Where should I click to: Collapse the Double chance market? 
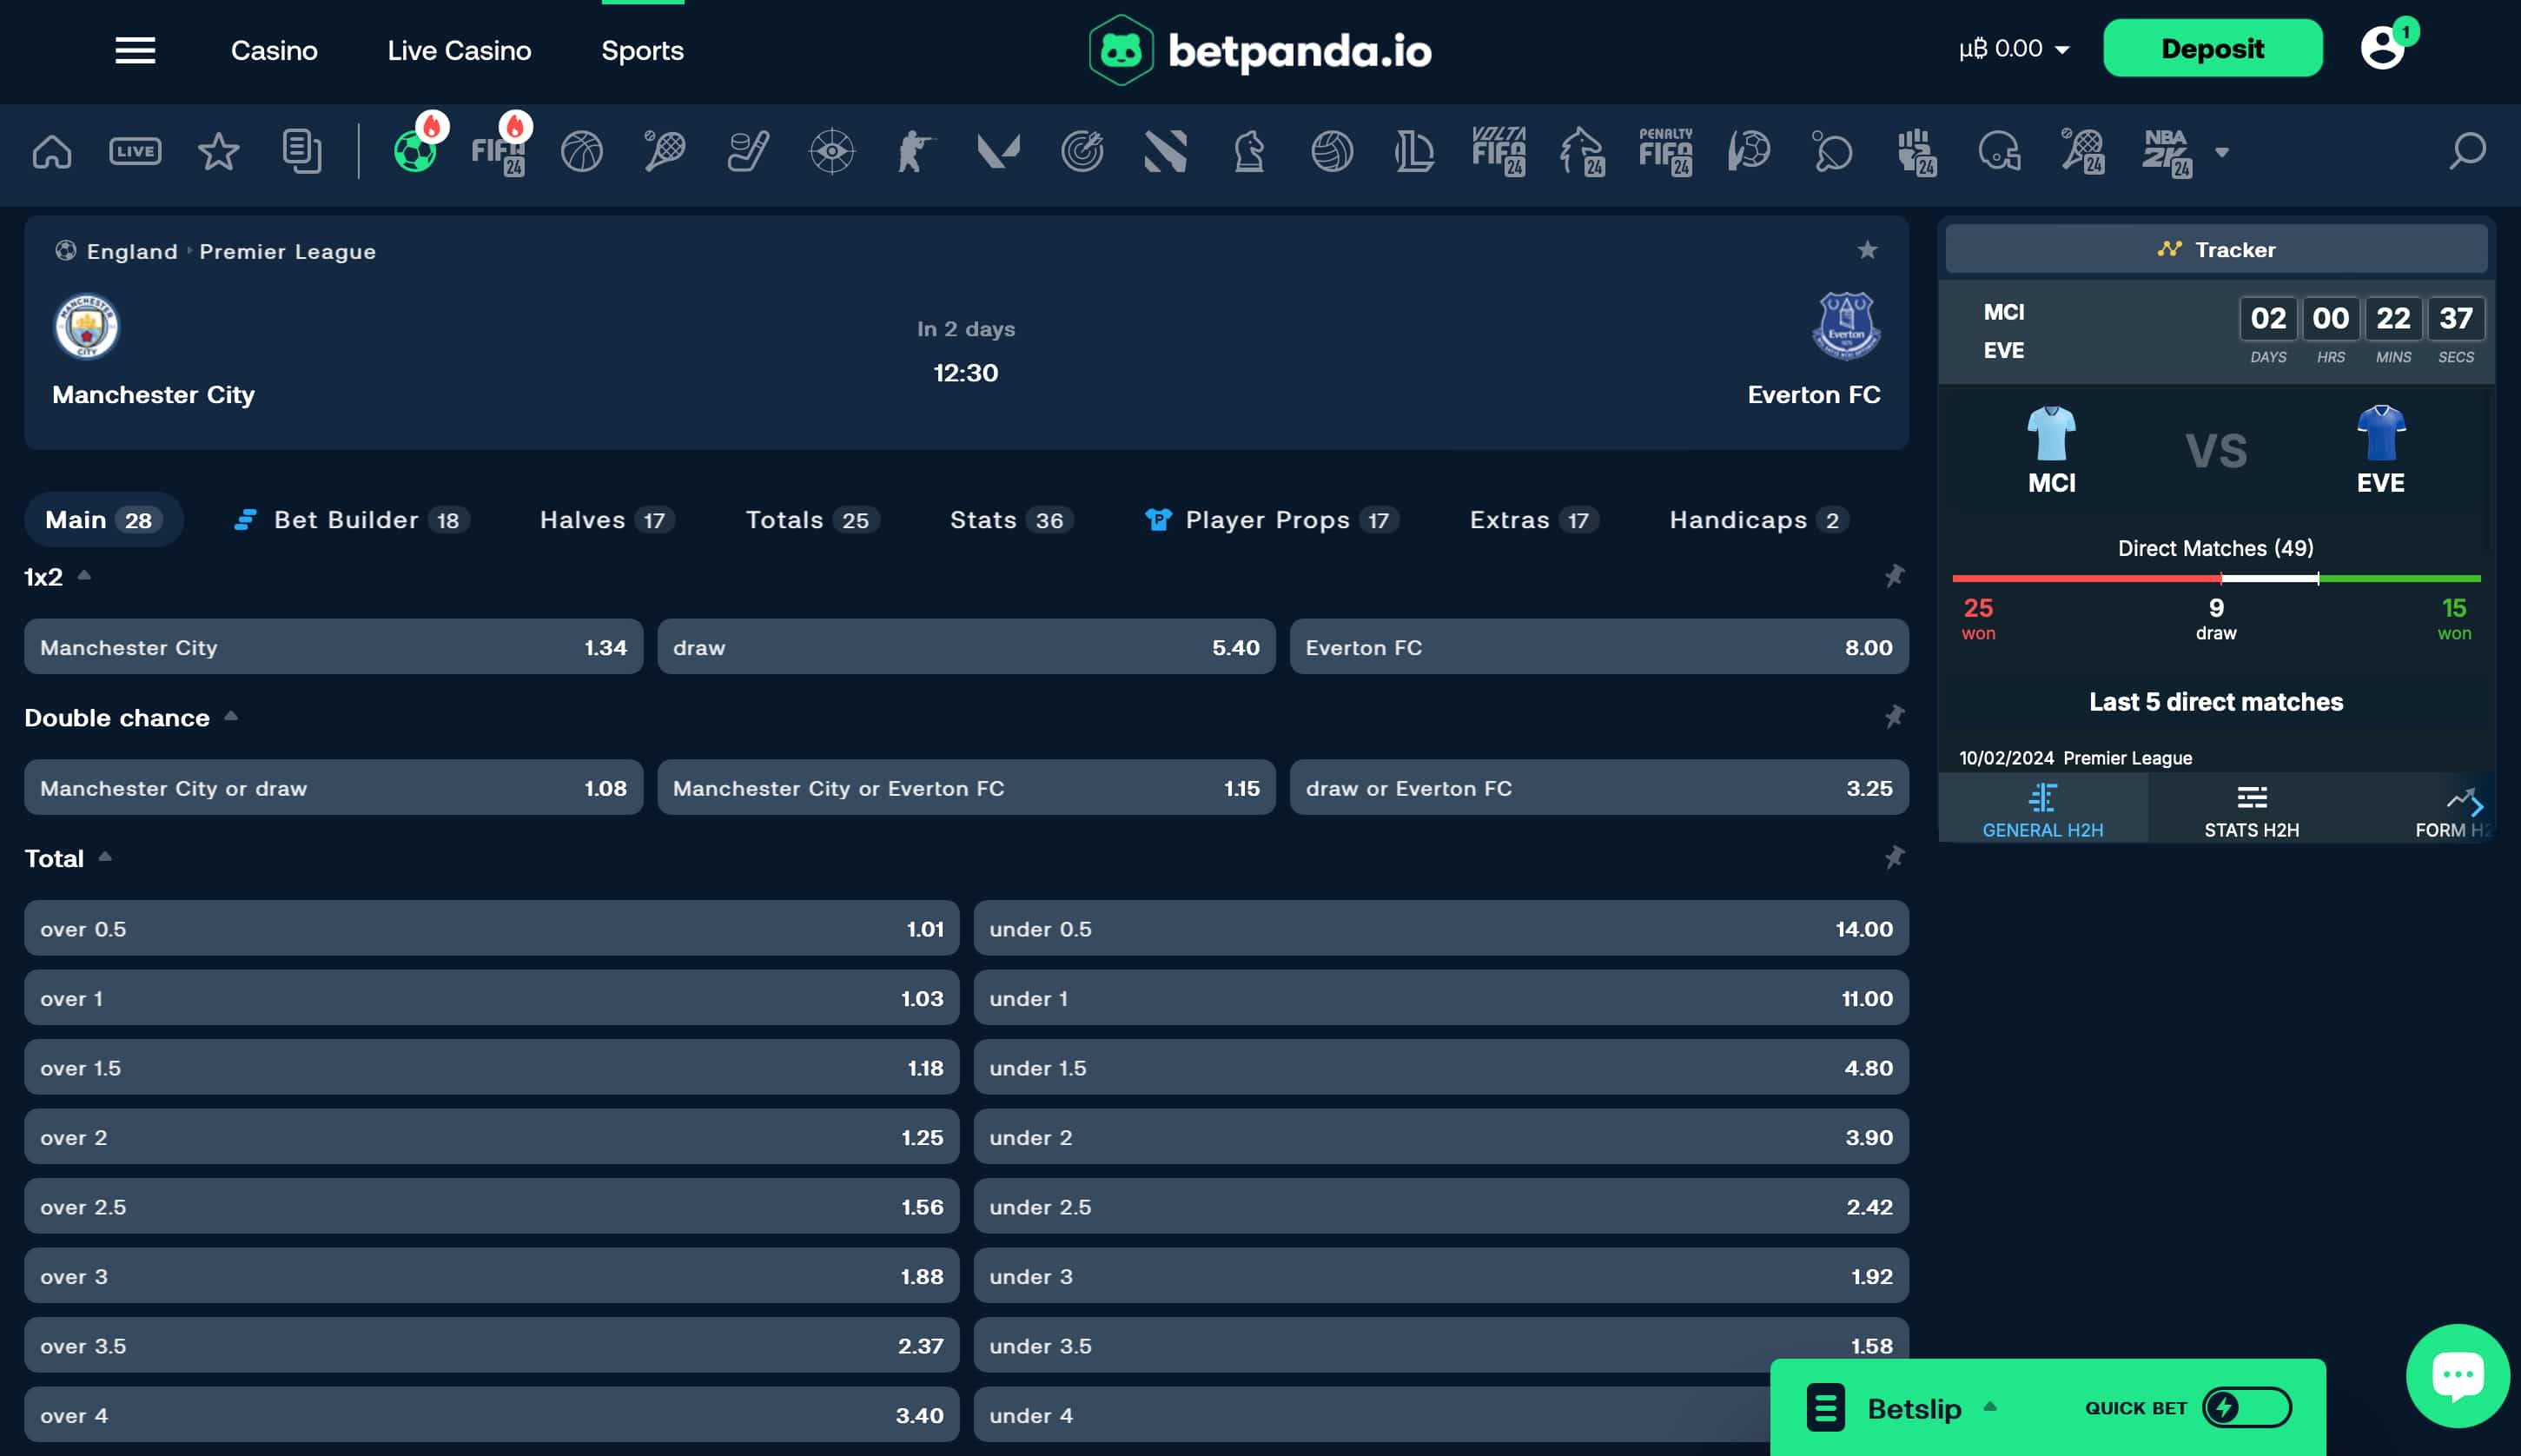click(231, 716)
